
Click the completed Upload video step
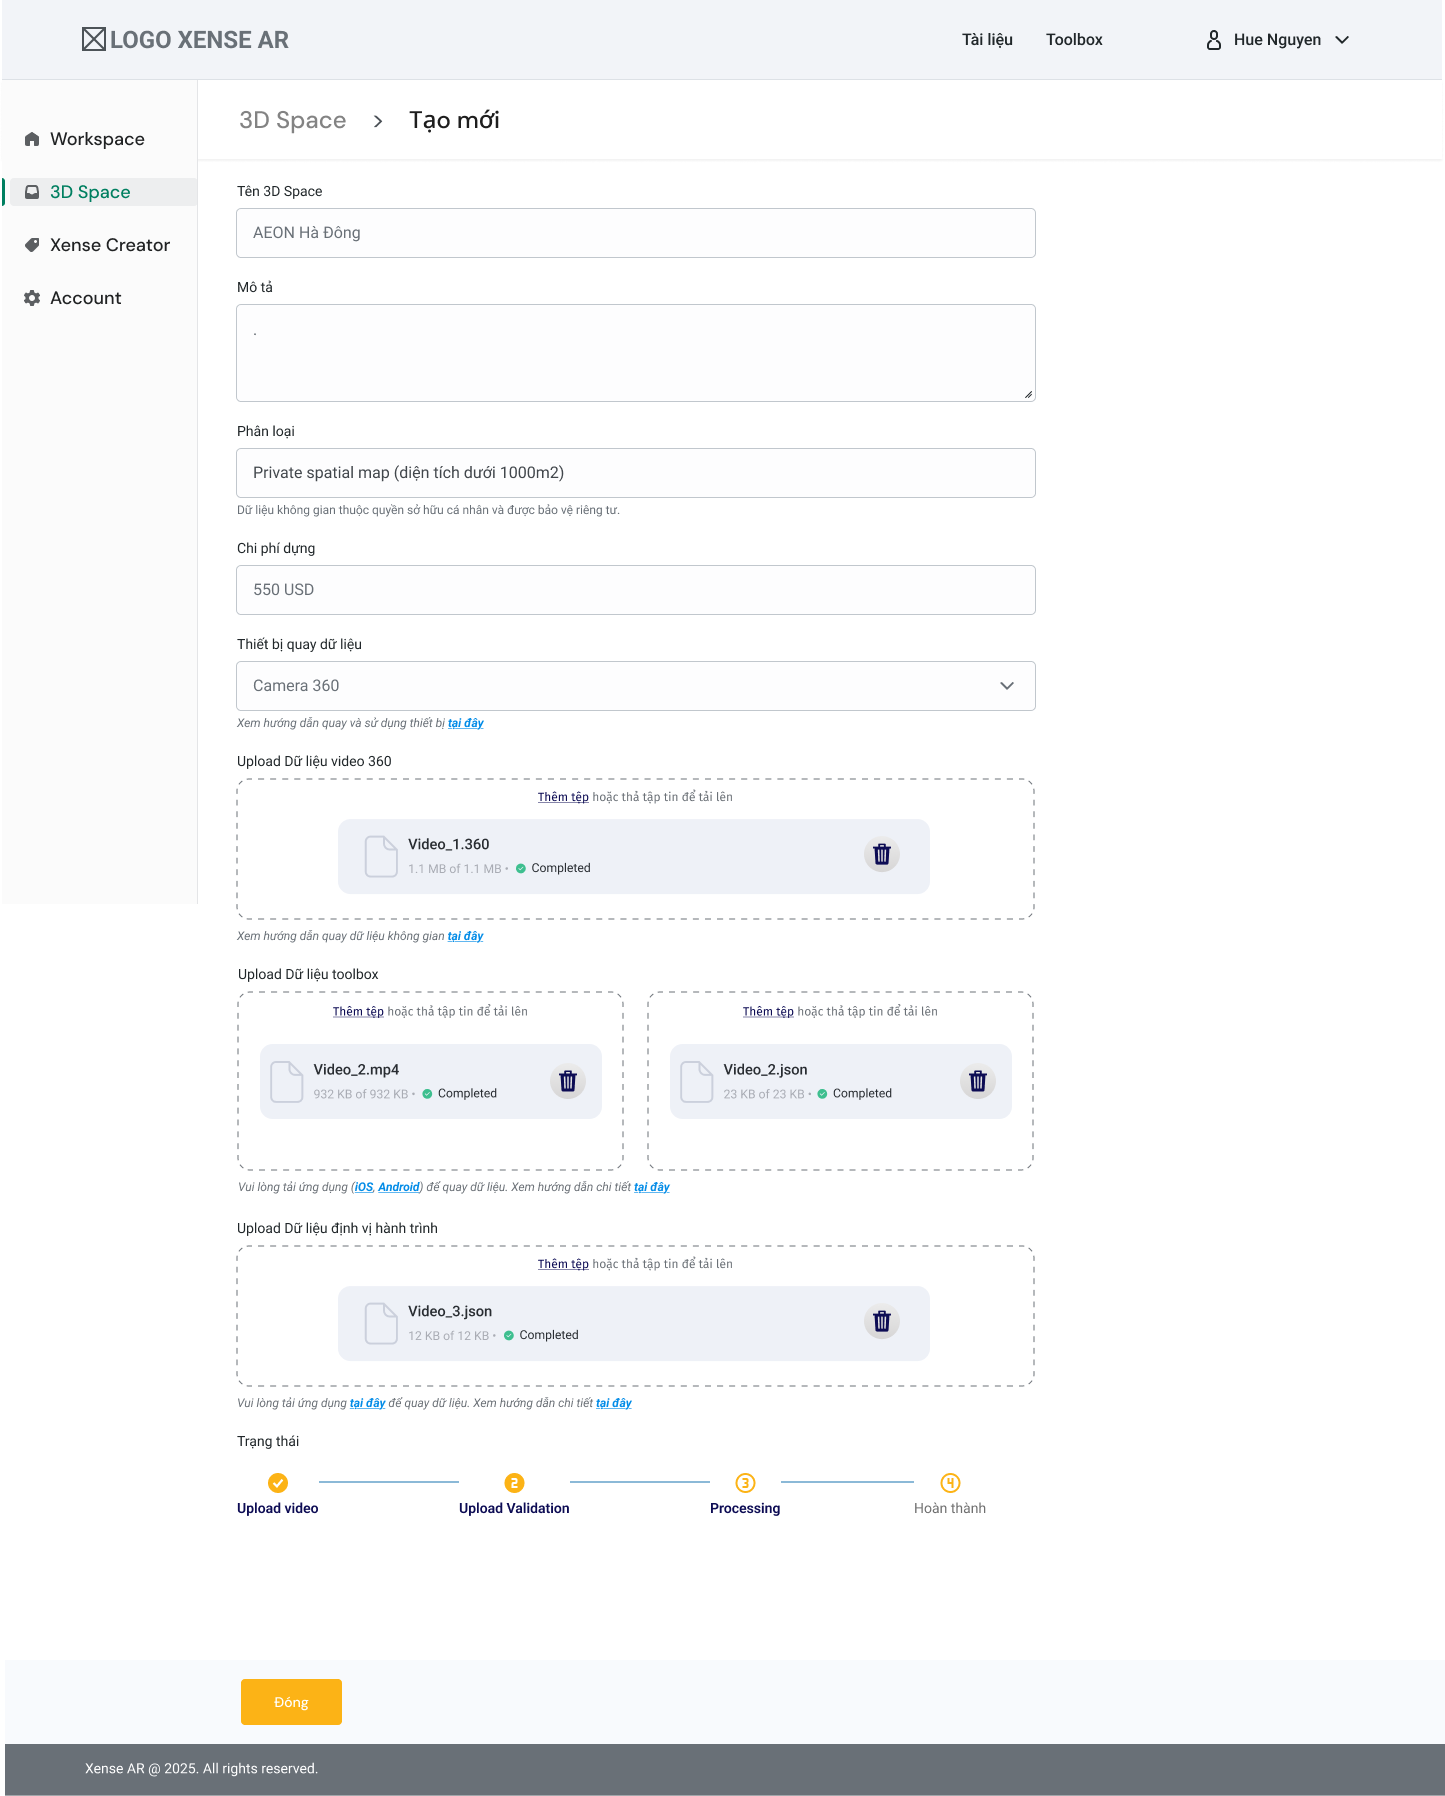pyautogui.click(x=278, y=1483)
